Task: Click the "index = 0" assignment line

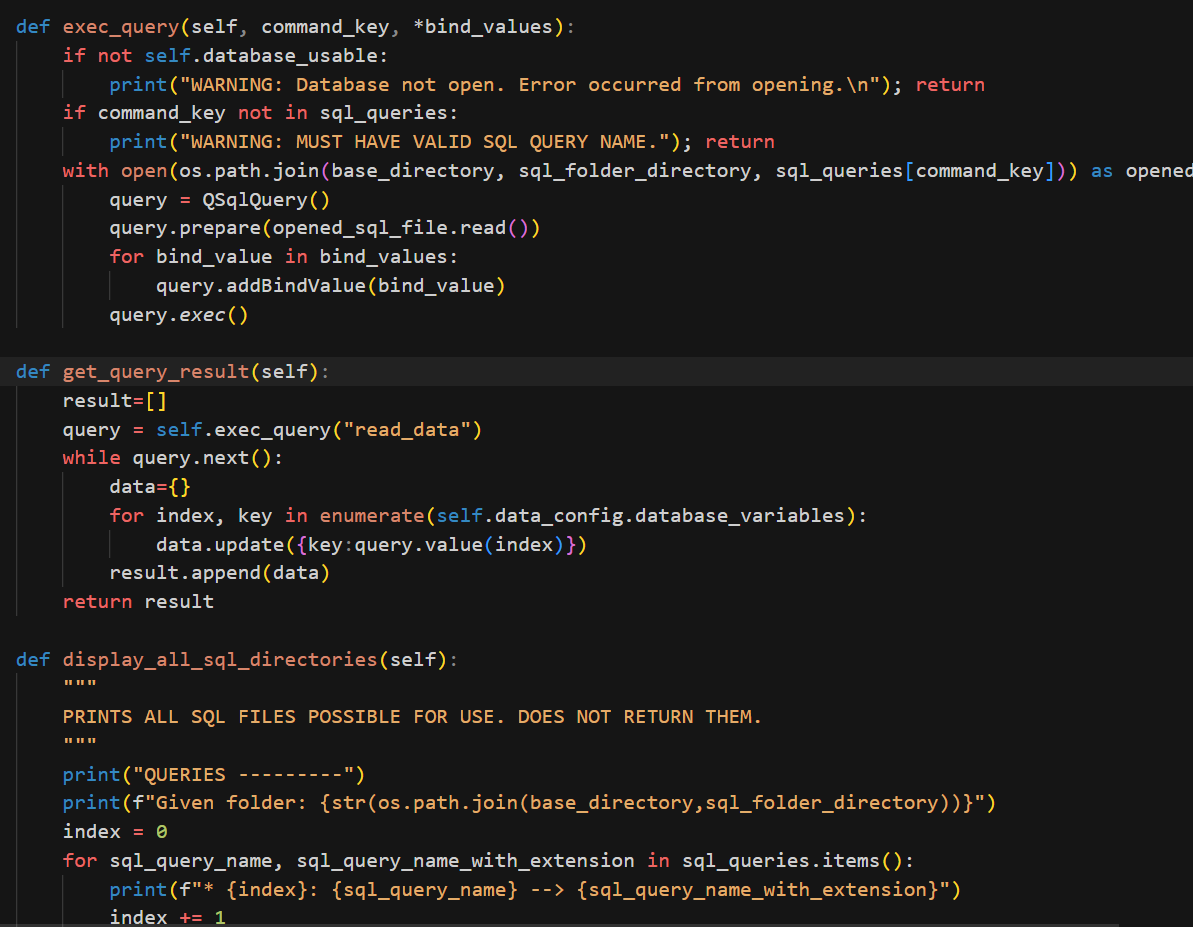Action: (x=115, y=832)
